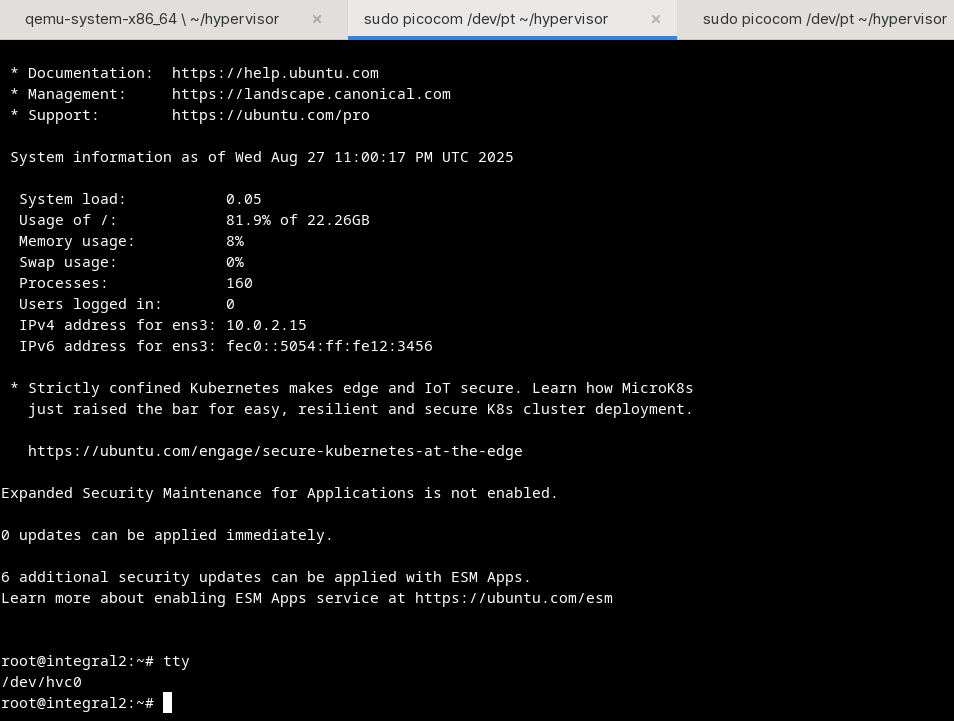
Task: Close the qemu-system-x86_64 tab
Action: (x=317, y=19)
